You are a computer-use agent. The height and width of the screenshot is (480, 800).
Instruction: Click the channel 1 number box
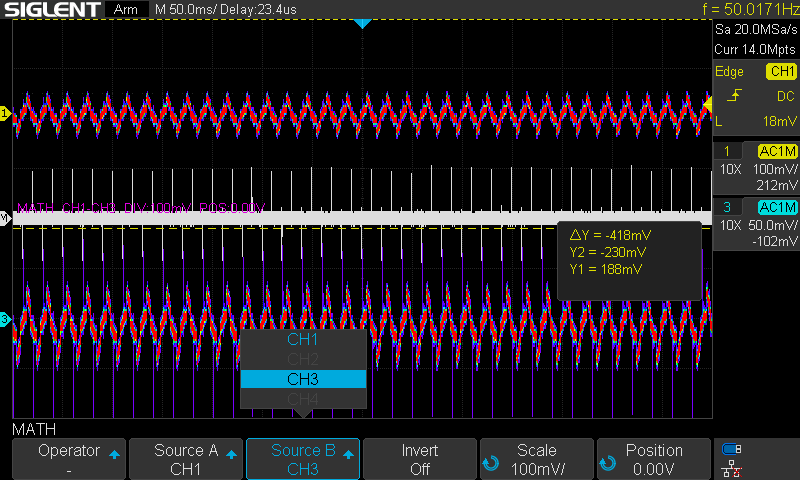click(727, 151)
